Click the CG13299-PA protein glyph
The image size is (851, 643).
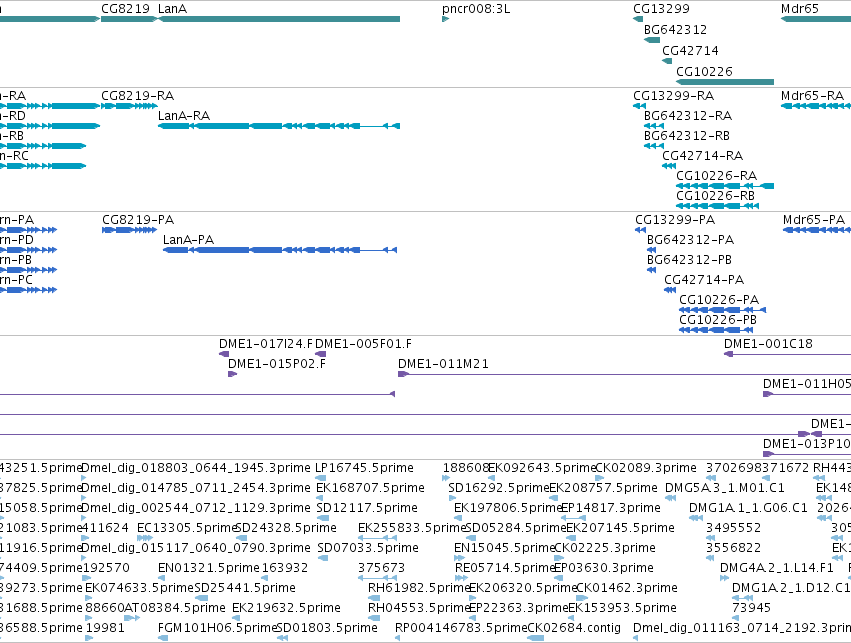(x=640, y=230)
